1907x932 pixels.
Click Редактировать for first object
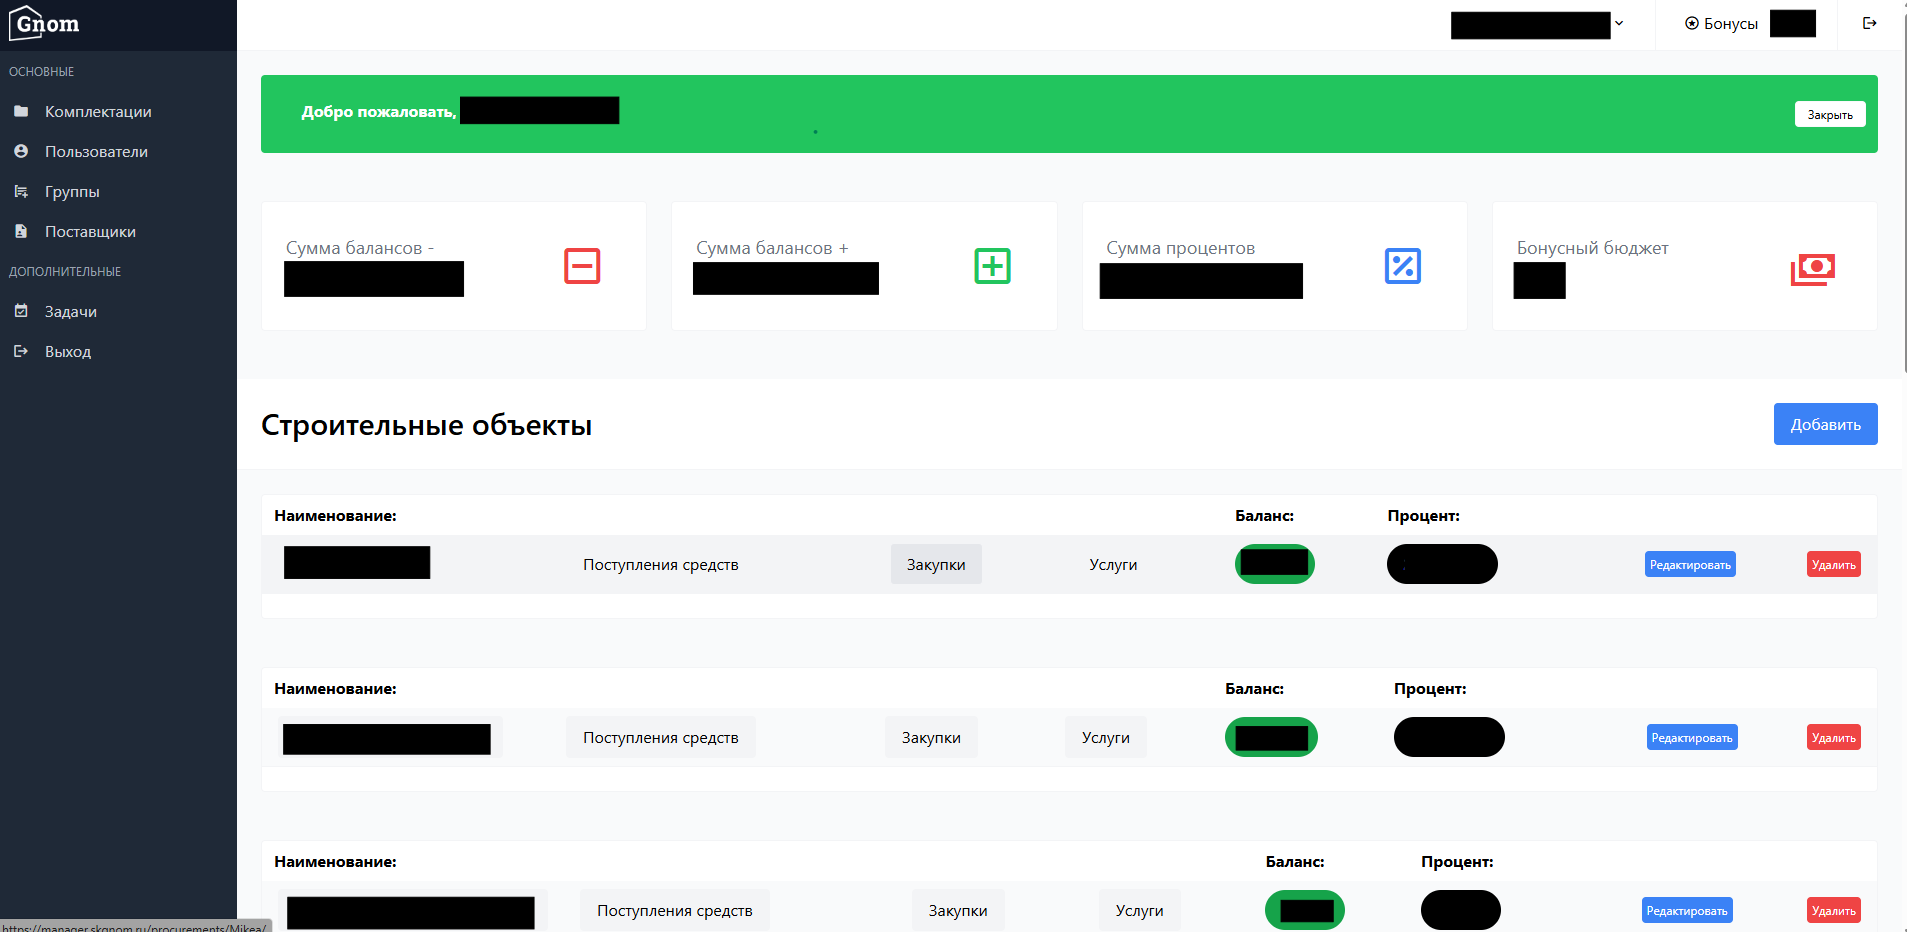[1690, 564]
